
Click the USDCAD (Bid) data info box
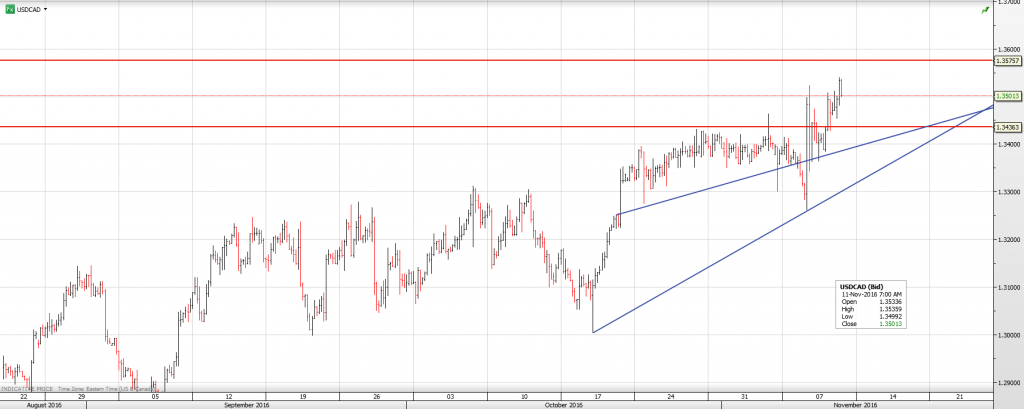click(x=873, y=305)
